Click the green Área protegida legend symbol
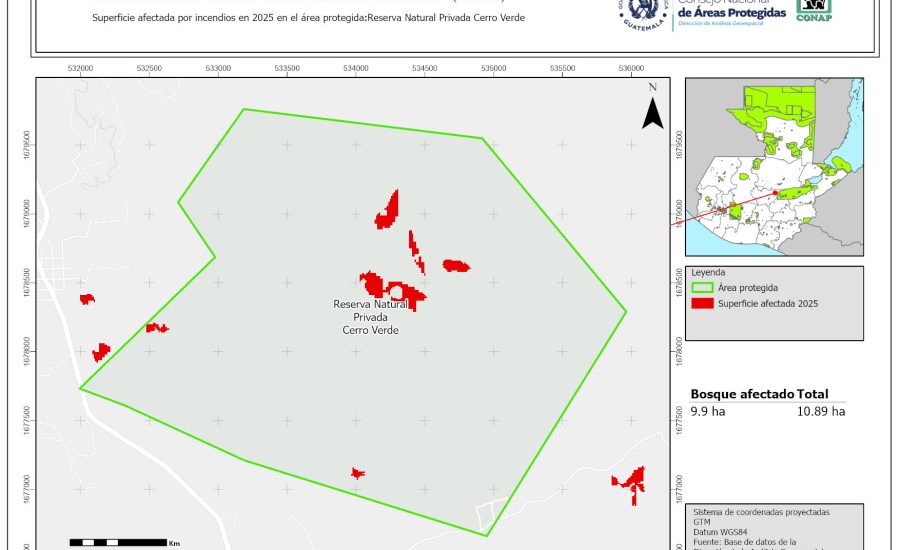900x550 pixels. [x=701, y=287]
